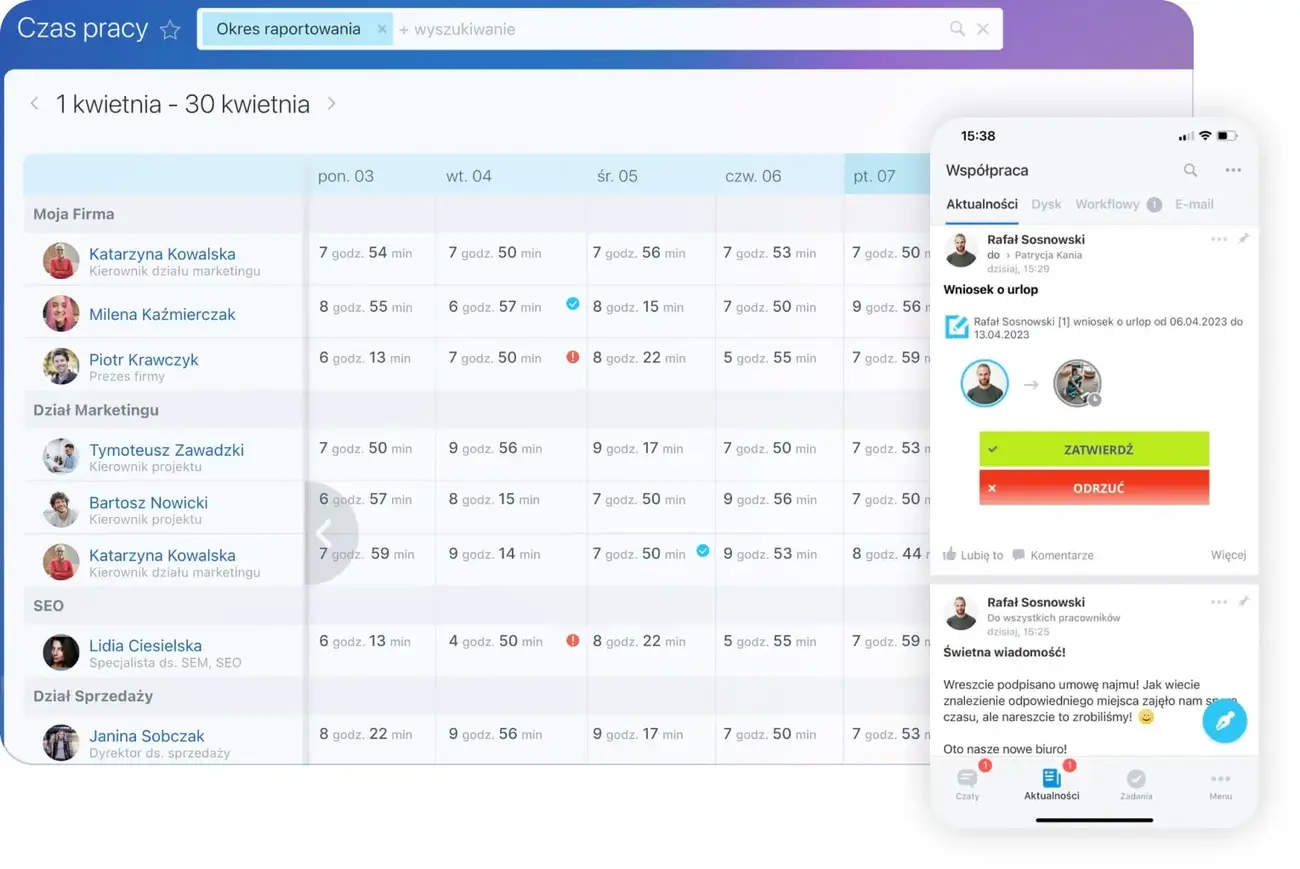1300x869 pixels.
Task: Go to the previous month with left arrow
Action: [35, 103]
